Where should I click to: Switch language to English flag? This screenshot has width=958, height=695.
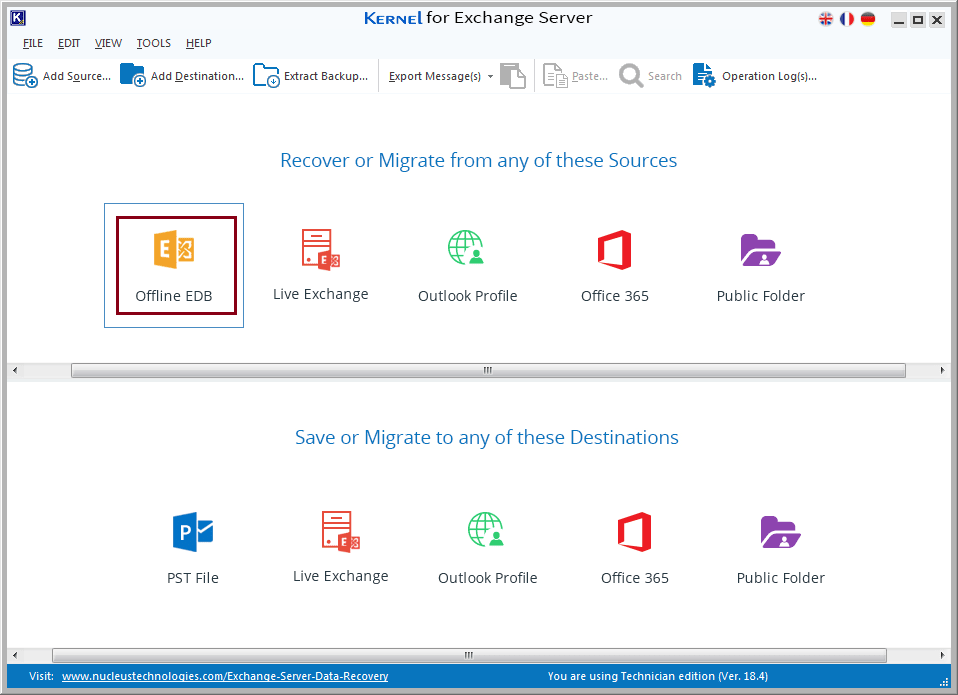point(825,19)
